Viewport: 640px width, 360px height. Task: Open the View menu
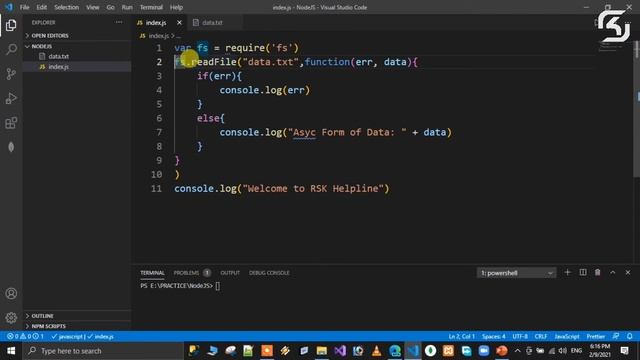click(93, 7)
